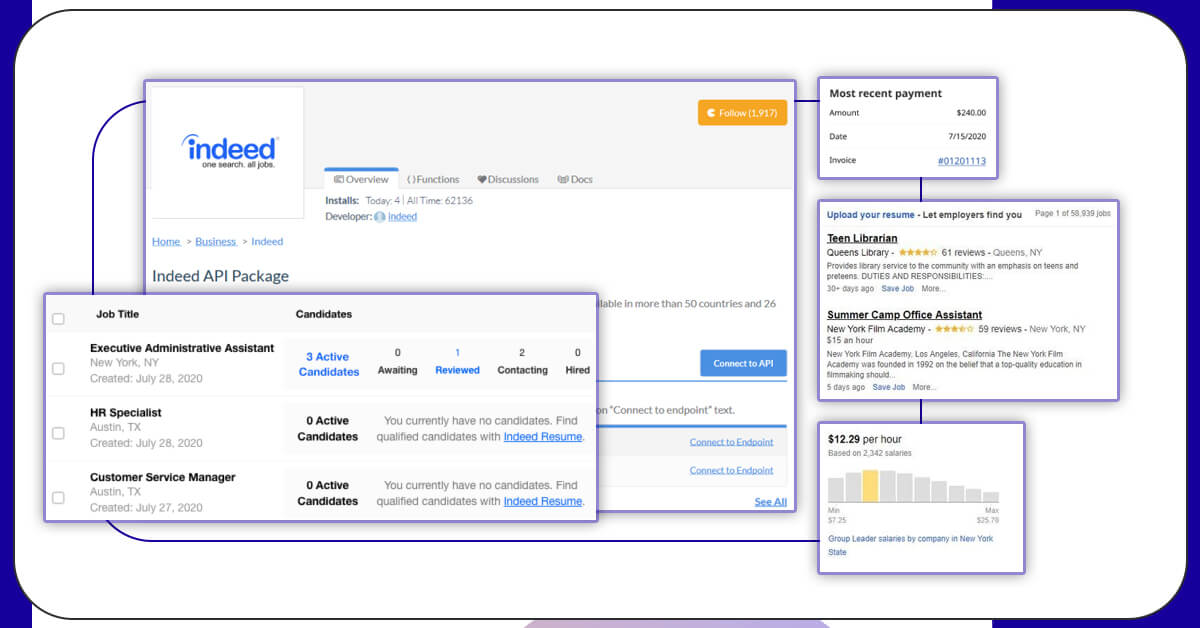Viewport: 1200px width, 628px height.
Task: Open the Executive Administrative Assistant job title
Action: [x=182, y=348]
